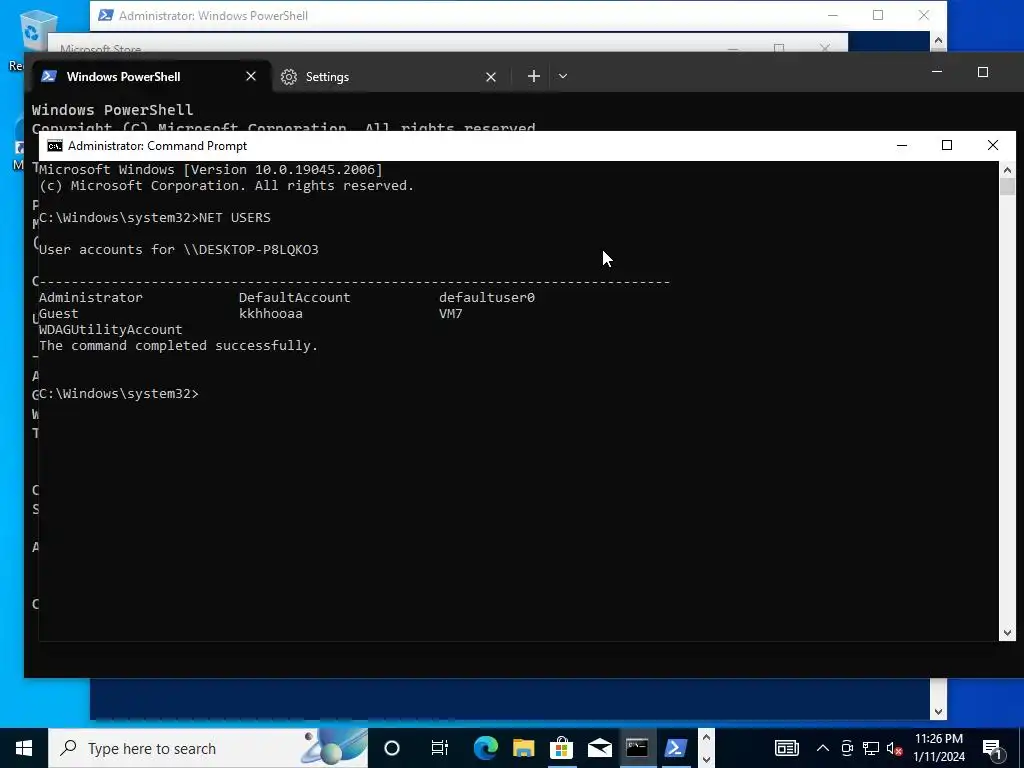Click the kkhhooaa user name
Image resolution: width=1024 pixels, height=768 pixels.
pyautogui.click(x=270, y=313)
